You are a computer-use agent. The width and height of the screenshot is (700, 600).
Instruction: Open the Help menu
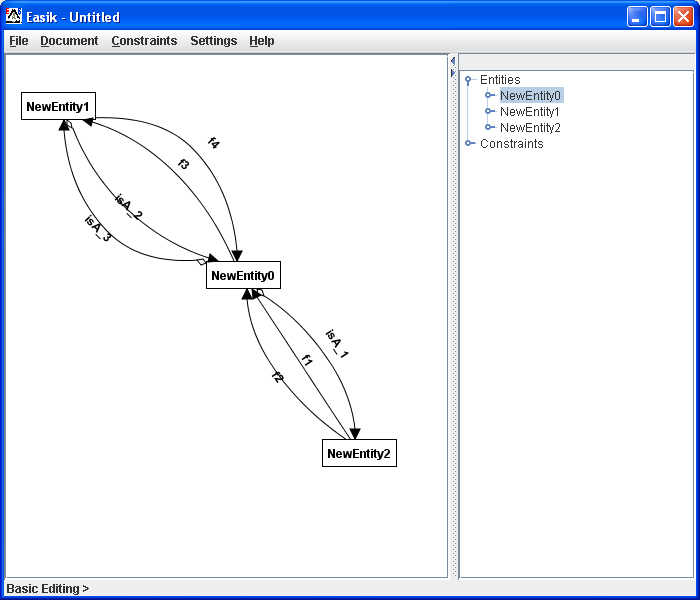262,41
